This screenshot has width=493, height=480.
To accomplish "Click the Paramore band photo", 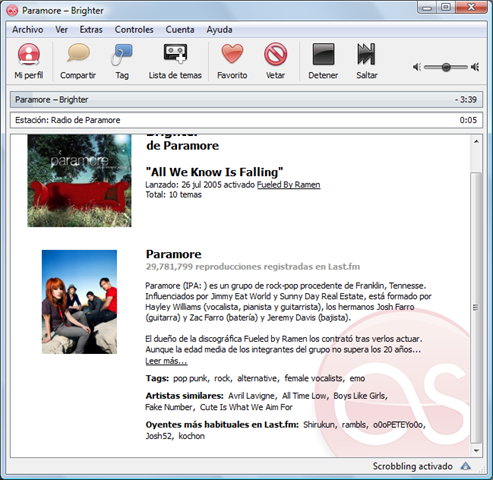I will tap(79, 302).
